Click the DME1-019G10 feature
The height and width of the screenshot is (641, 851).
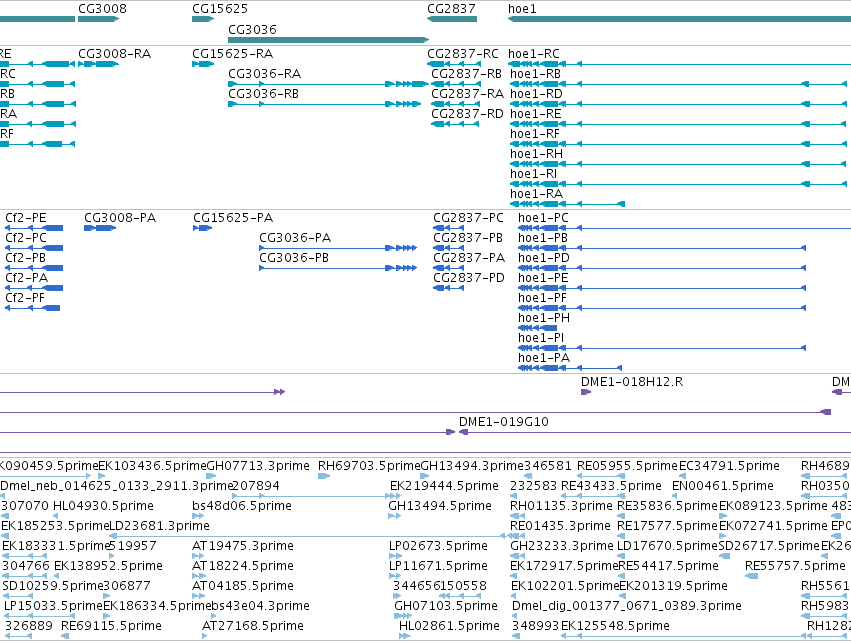504,422
